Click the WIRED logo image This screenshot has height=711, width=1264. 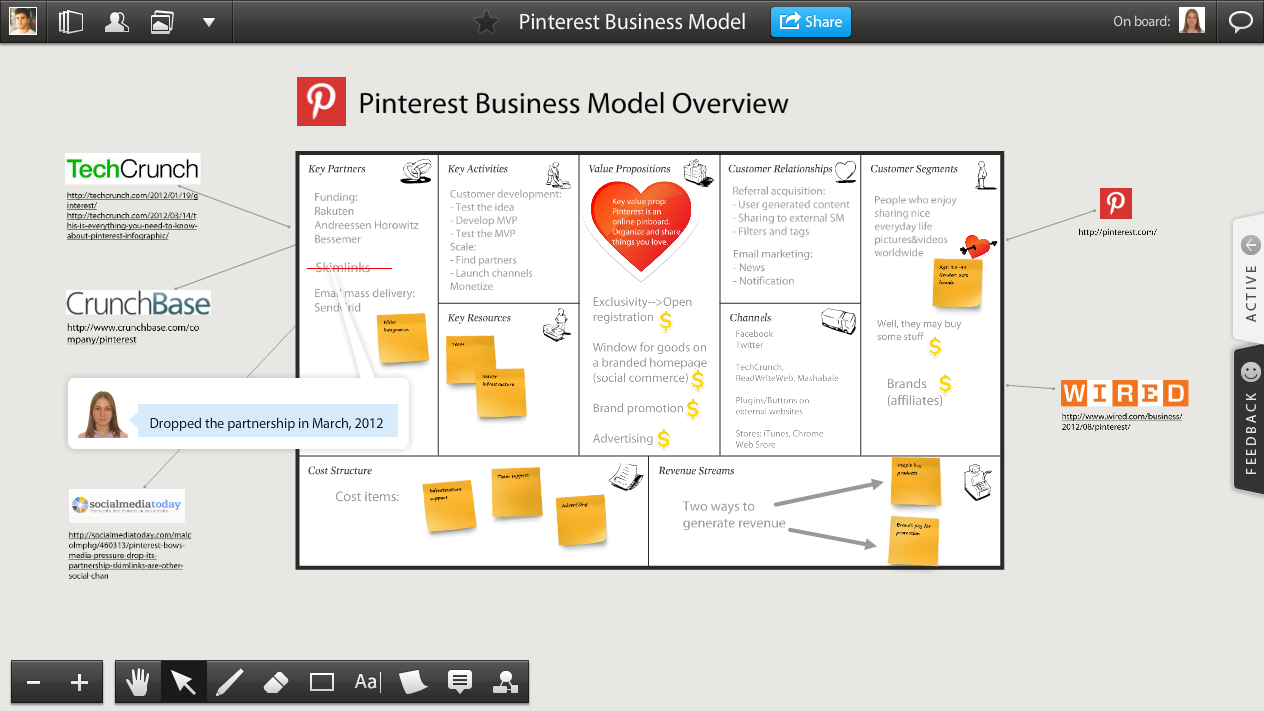pyautogui.click(x=1124, y=392)
